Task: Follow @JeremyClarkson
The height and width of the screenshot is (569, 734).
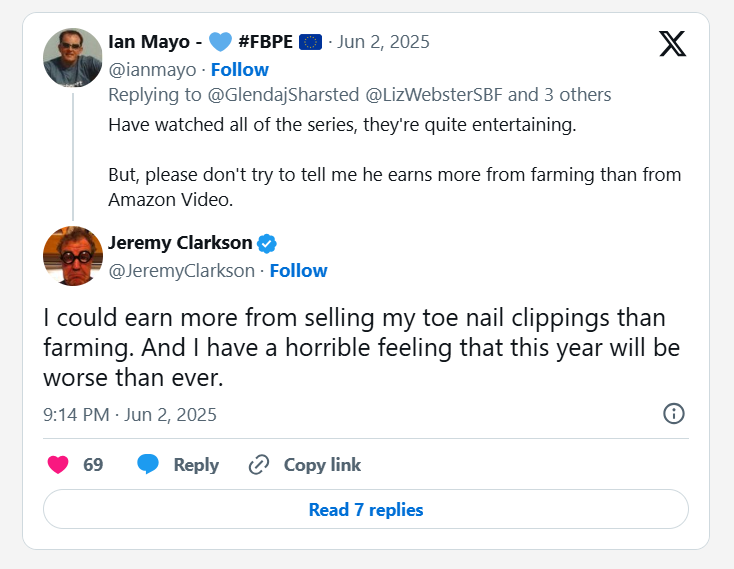Action: tap(298, 271)
